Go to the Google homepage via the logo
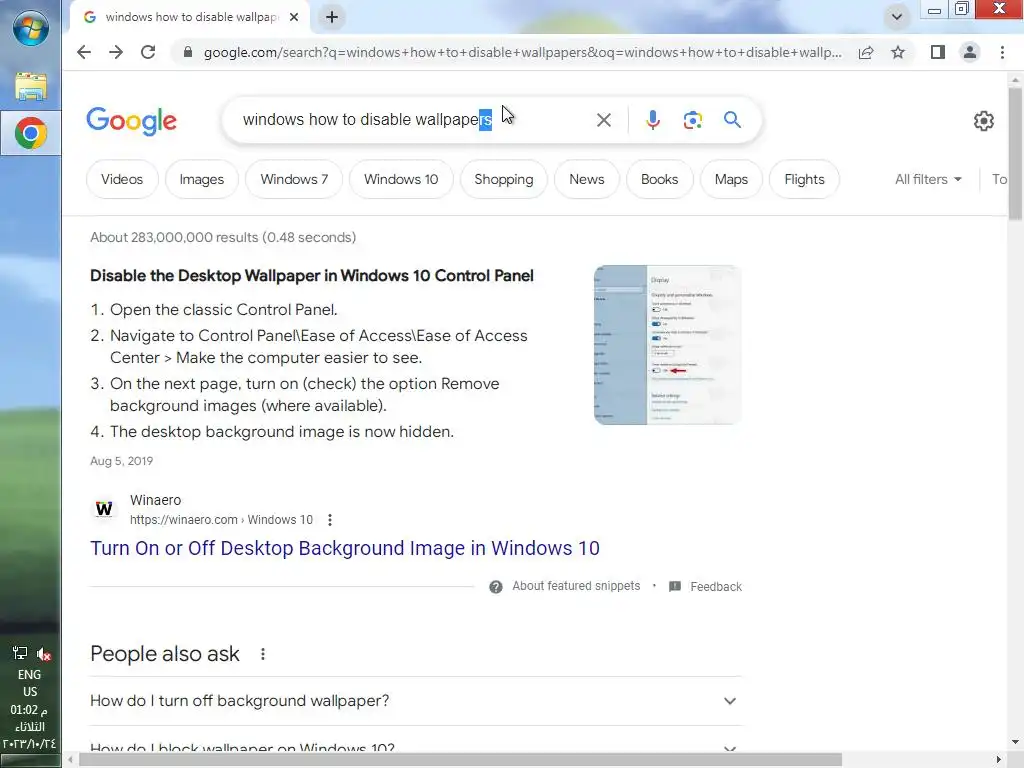Screen dimensions: 1024x768 tap(131, 121)
